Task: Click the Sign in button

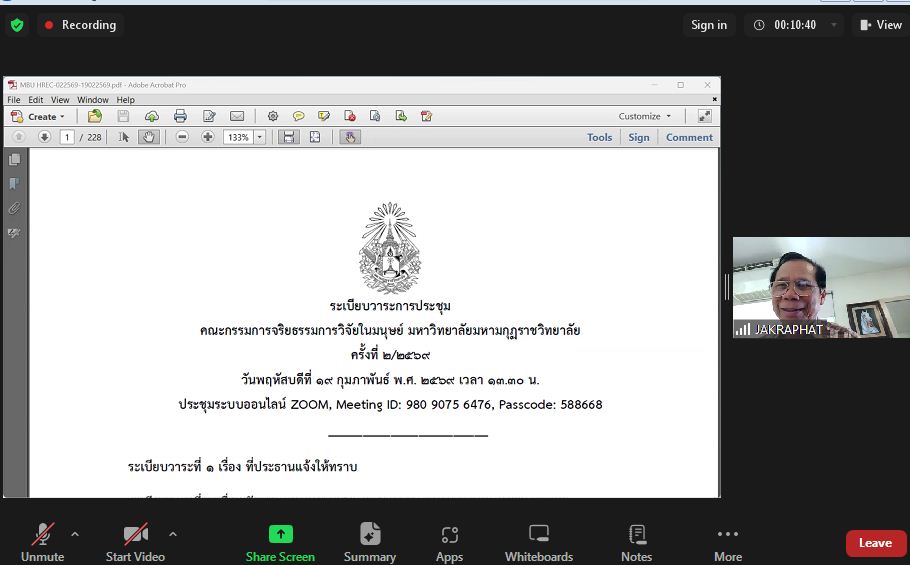Action: (709, 25)
